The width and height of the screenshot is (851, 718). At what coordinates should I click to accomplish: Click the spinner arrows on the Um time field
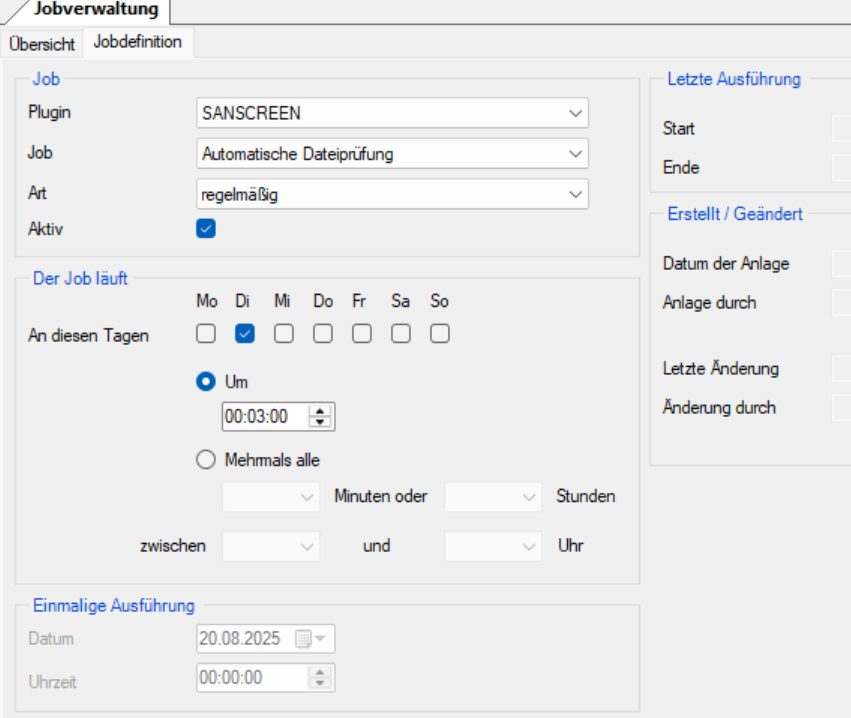[320, 417]
